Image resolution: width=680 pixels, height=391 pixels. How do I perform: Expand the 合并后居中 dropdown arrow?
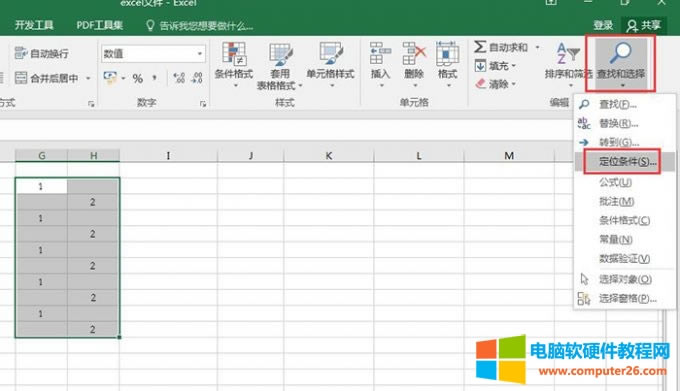click(x=88, y=78)
